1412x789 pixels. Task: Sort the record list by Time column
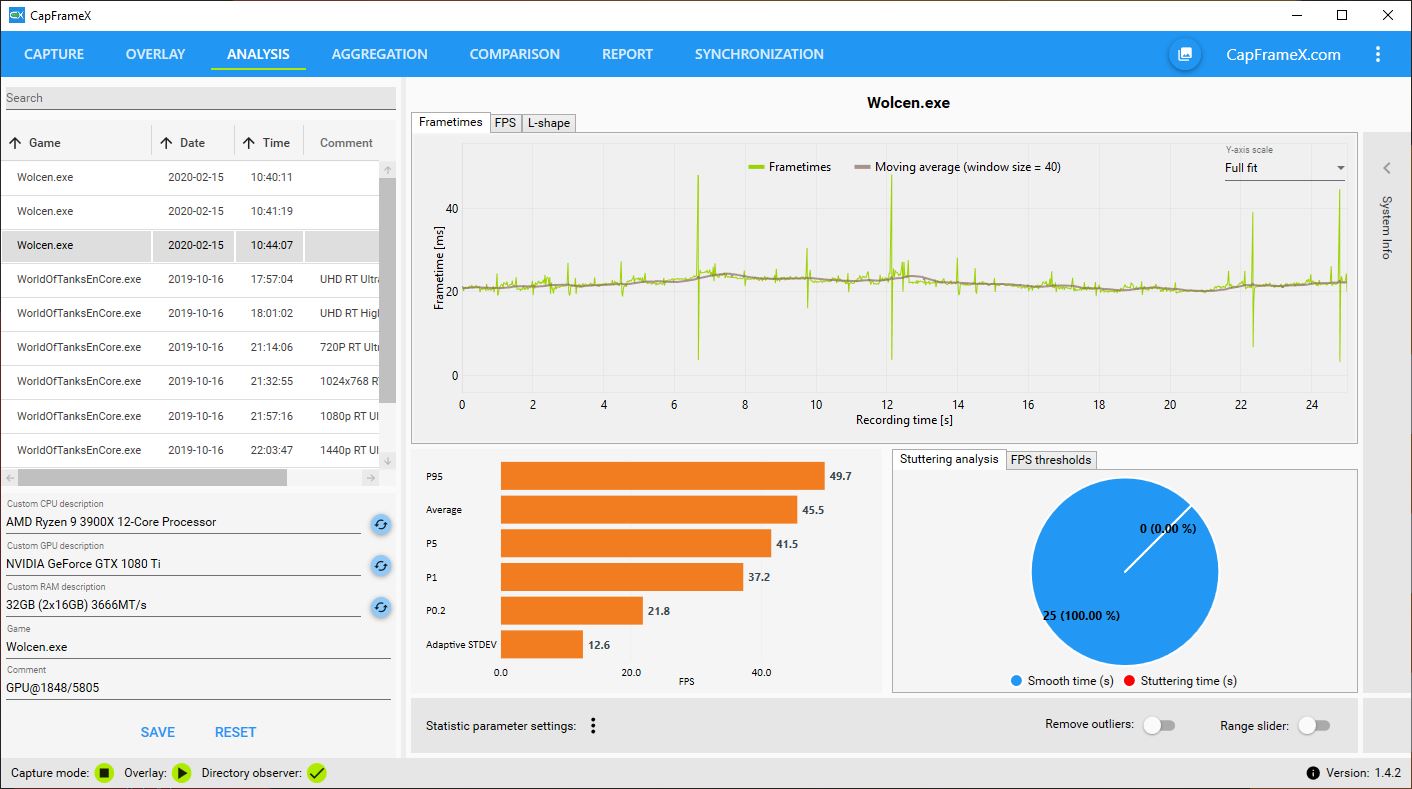point(269,143)
